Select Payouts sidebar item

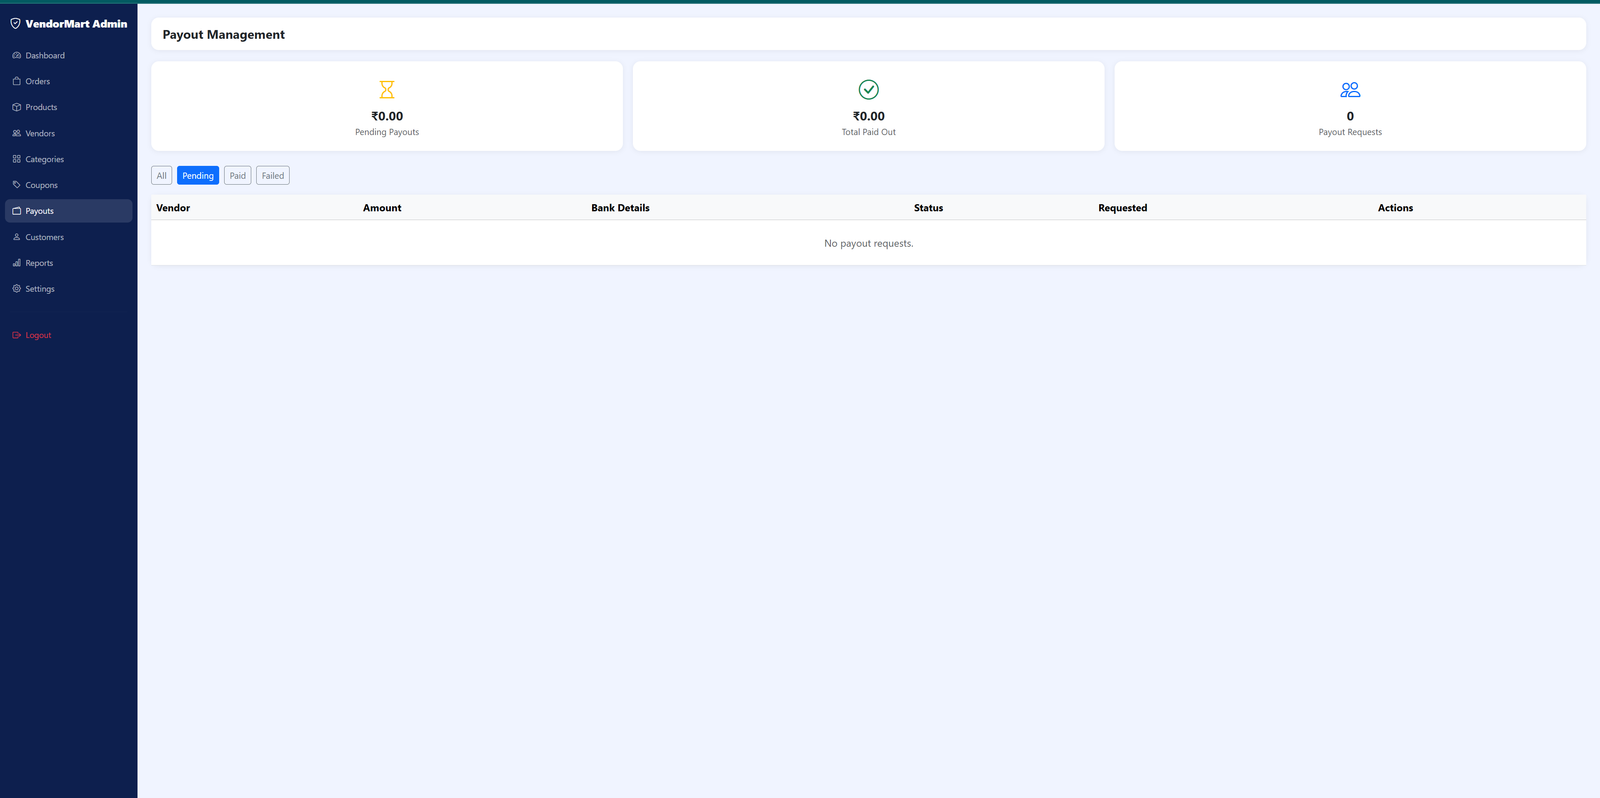click(68, 211)
